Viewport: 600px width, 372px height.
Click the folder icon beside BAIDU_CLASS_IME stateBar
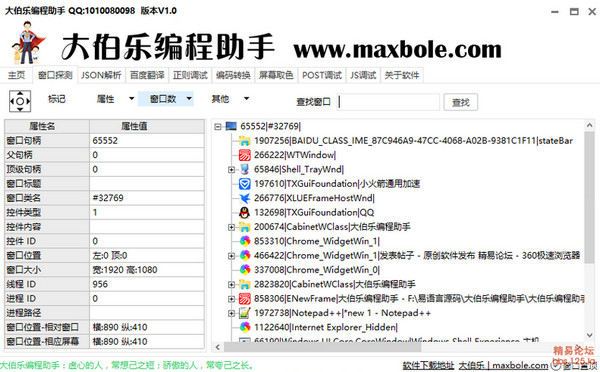point(245,141)
